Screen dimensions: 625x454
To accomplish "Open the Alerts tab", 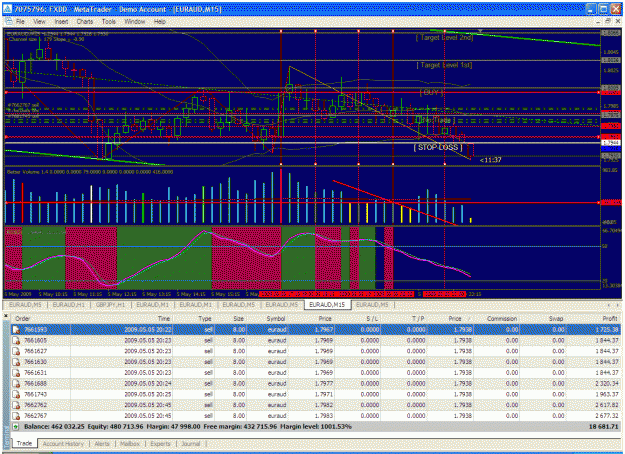I will click(102, 444).
